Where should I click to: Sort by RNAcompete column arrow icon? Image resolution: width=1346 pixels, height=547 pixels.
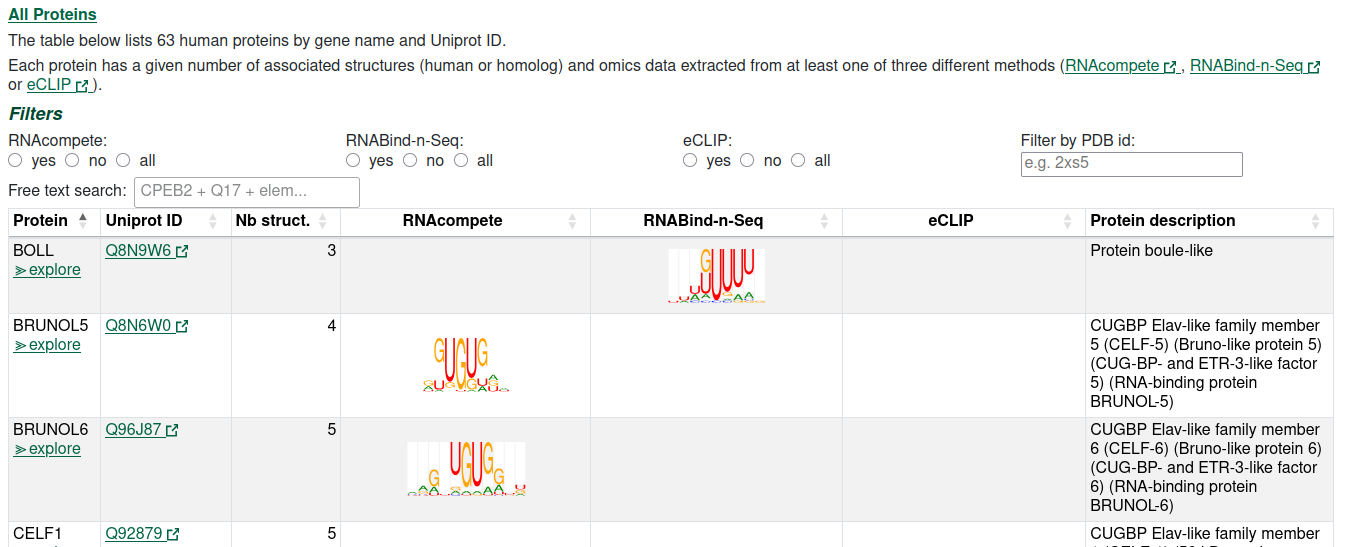572,221
